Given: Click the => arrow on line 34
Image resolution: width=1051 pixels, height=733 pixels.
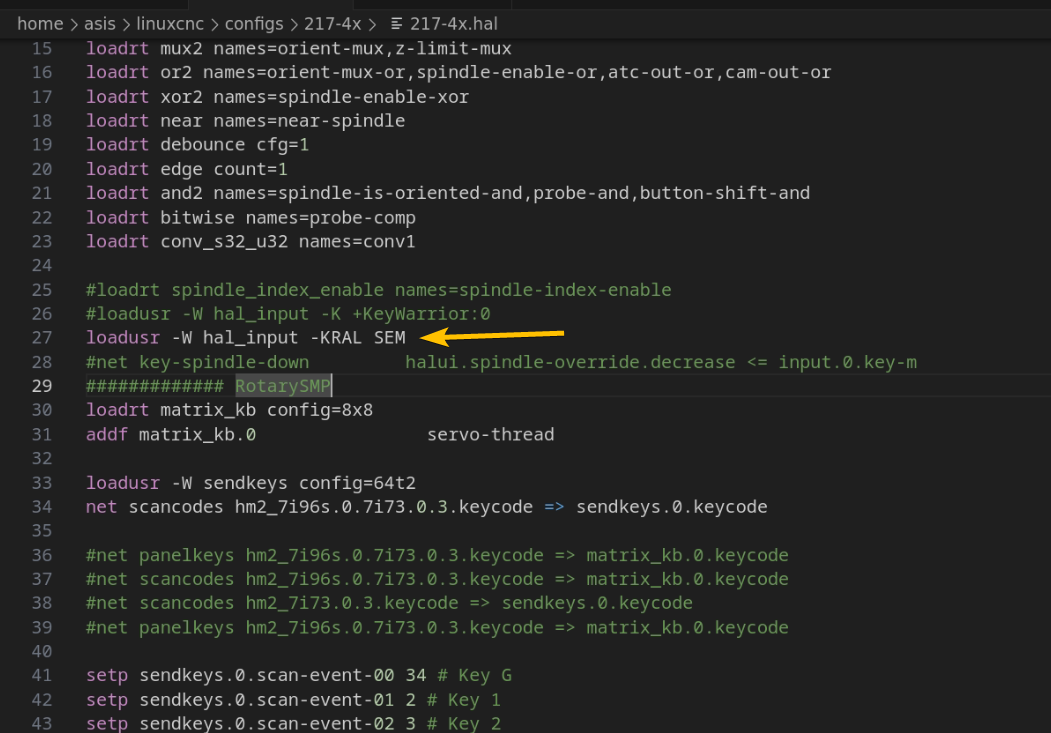Looking at the screenshot, I should click(554, 507).
